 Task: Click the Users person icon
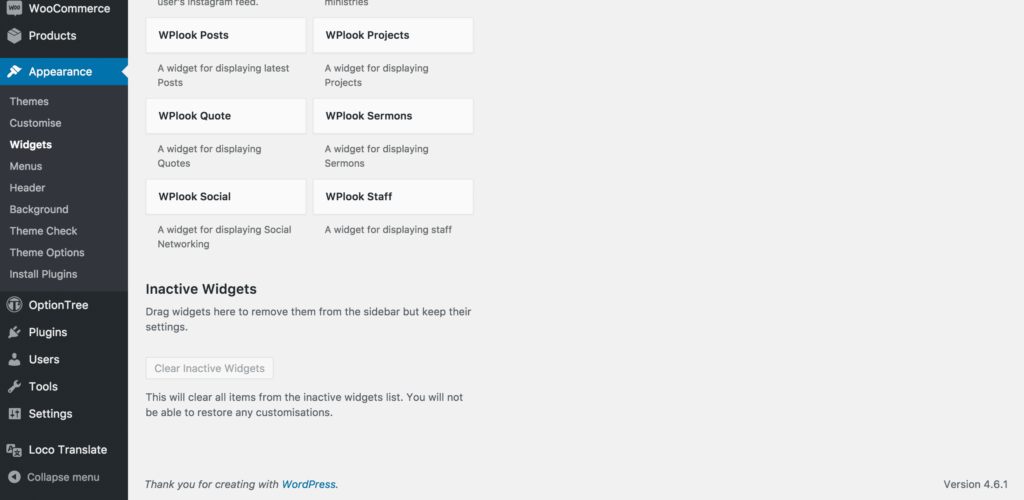[14, 359]
